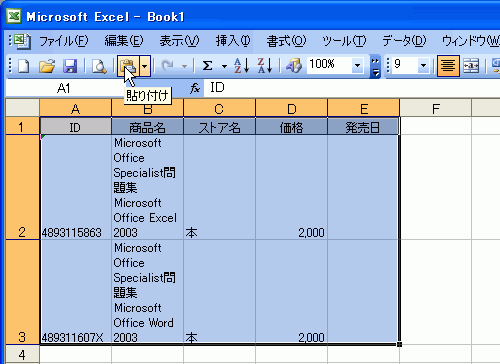Screen dimensions: 500x364
Task: Click the font size 9 box
Action: tap(404, 65)
